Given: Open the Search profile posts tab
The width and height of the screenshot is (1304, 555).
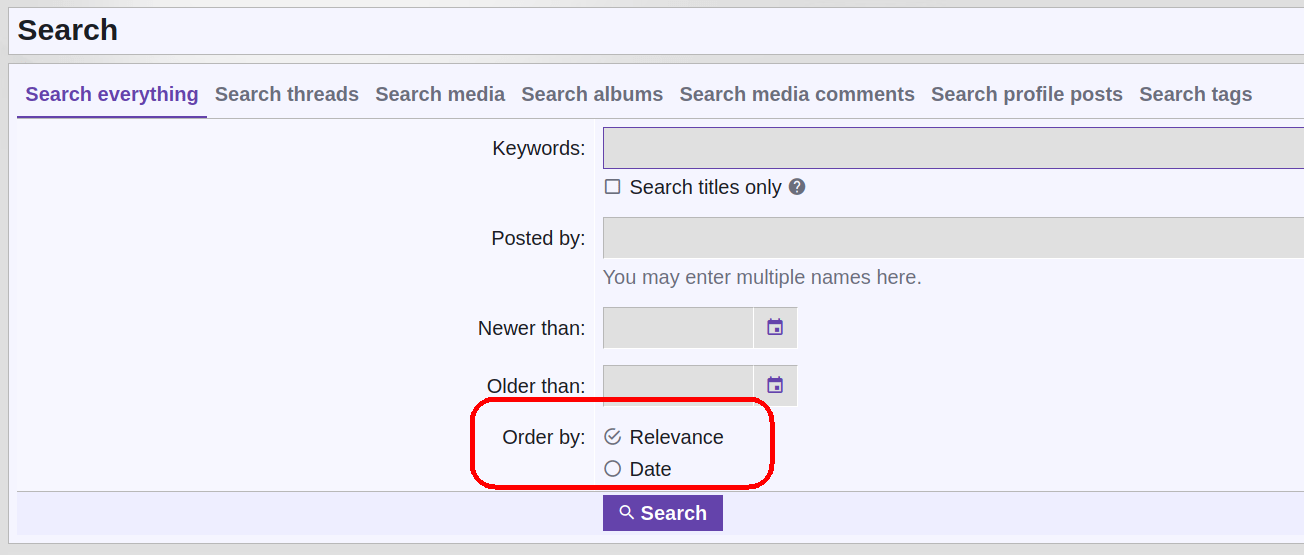Looking at the screenshot, I should 1027,94.
